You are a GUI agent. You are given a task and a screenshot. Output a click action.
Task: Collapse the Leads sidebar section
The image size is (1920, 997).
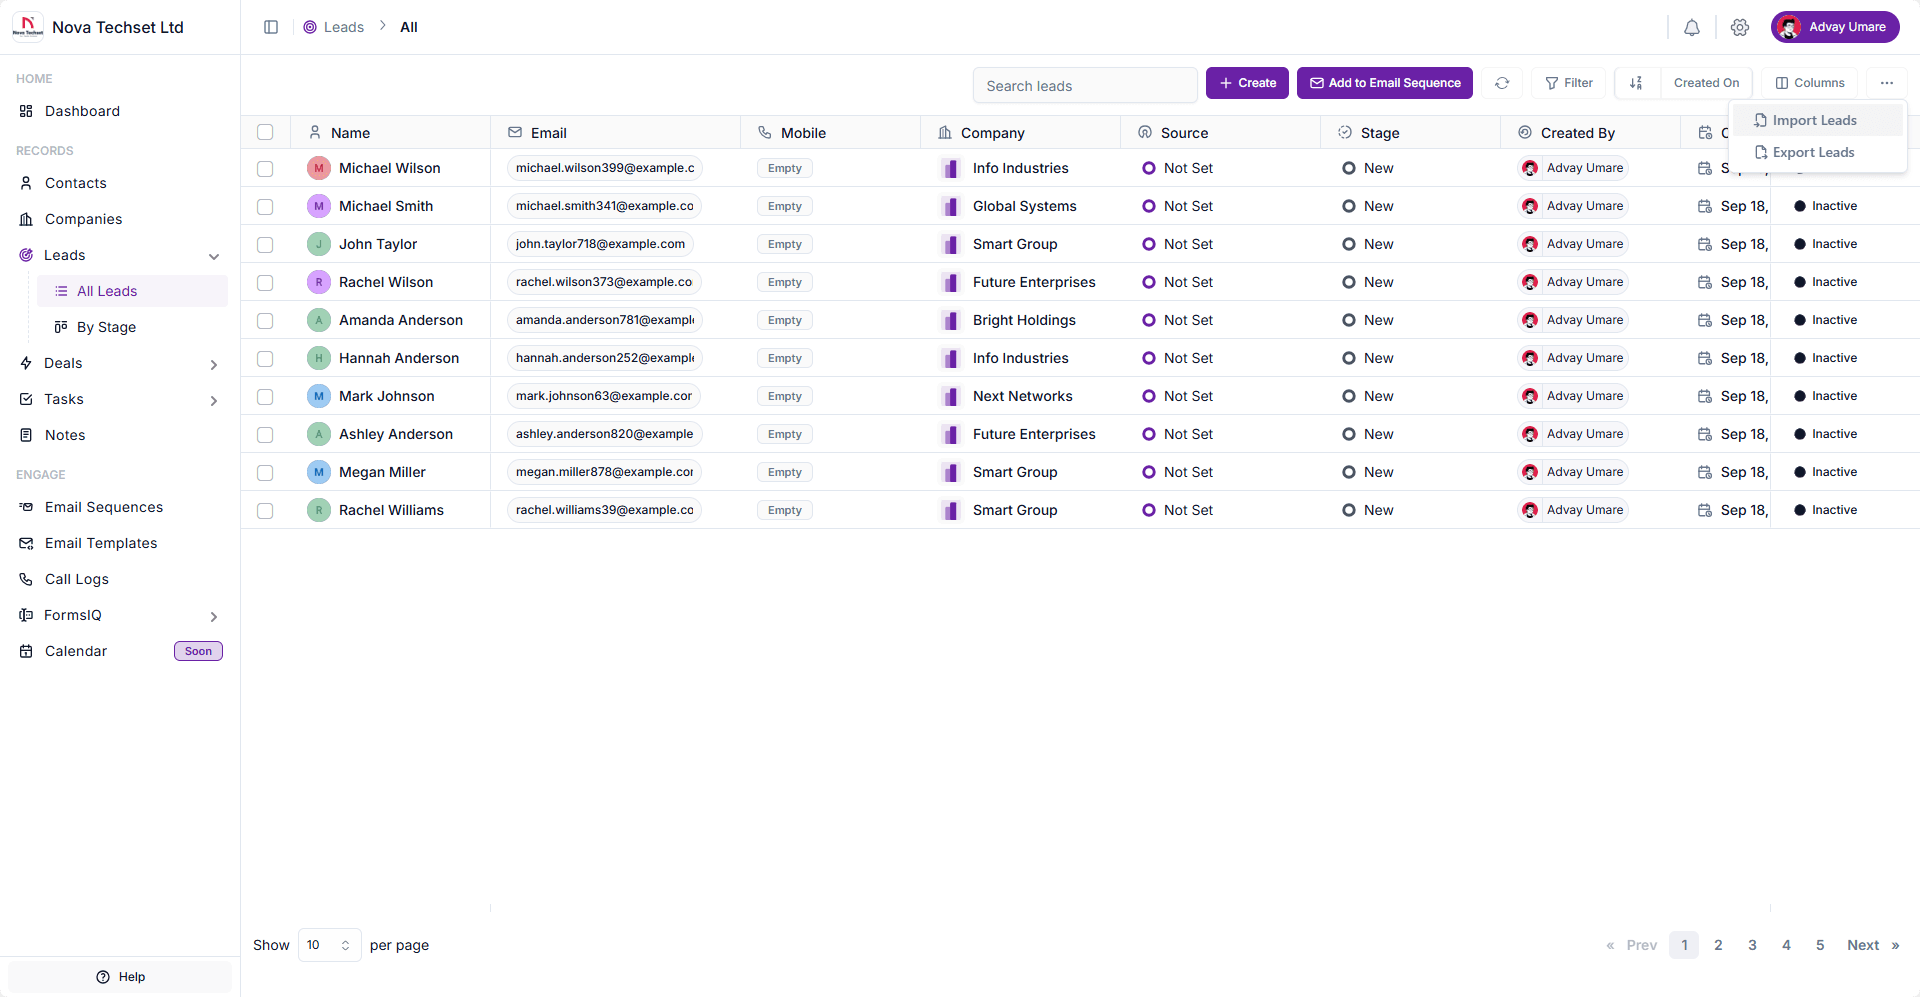tap(213, 256)
